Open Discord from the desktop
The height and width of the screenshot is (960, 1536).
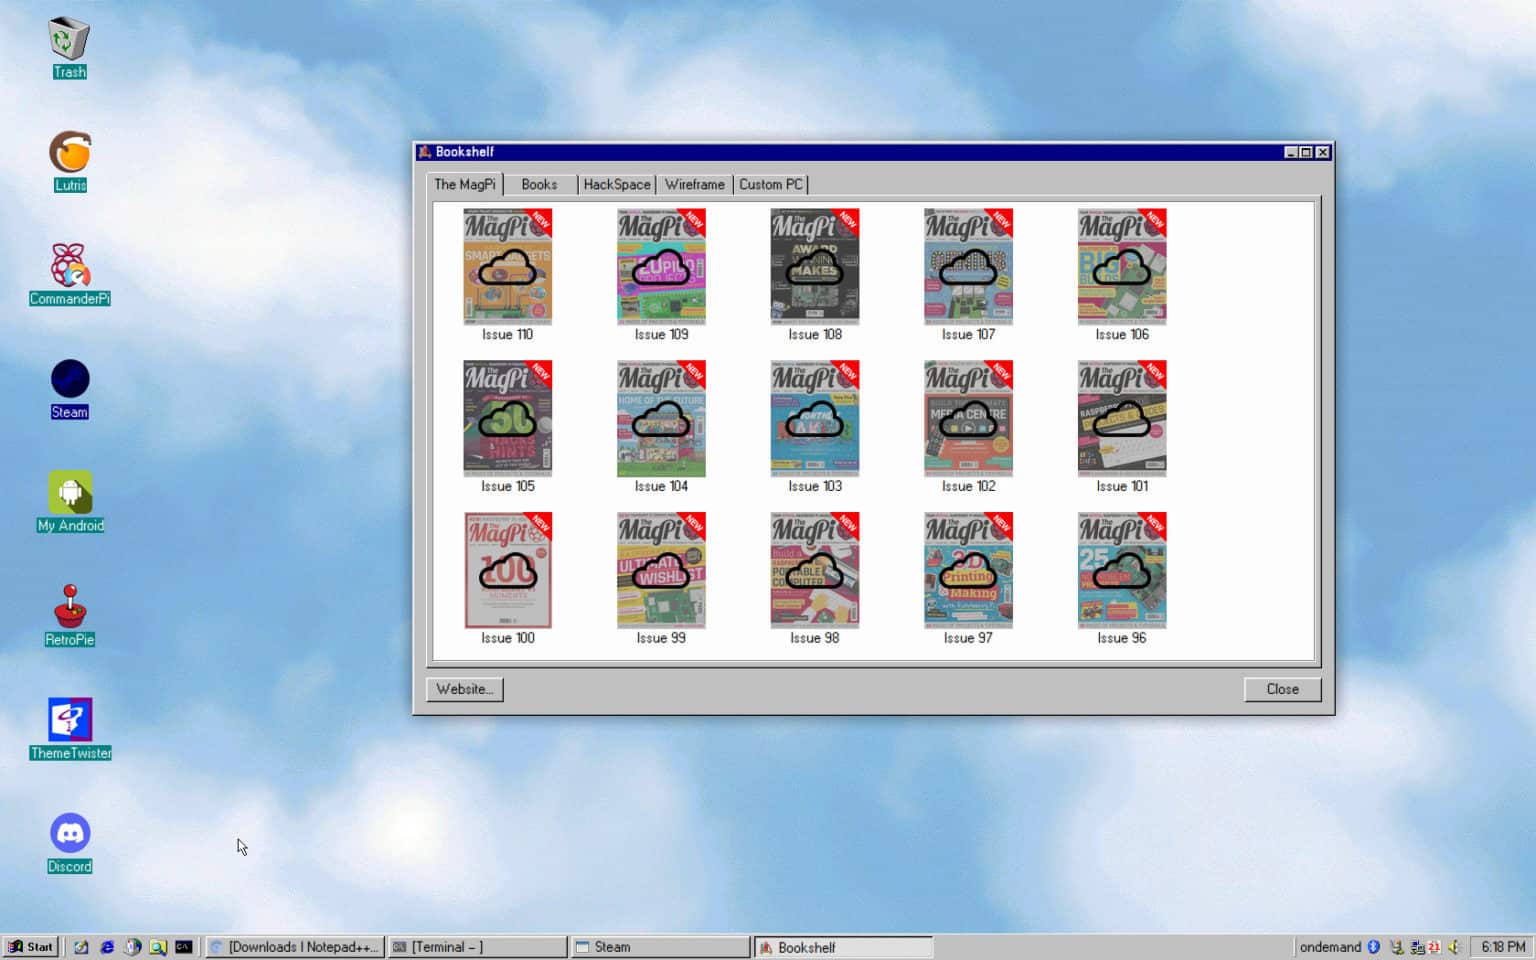(x=69, y=832)
